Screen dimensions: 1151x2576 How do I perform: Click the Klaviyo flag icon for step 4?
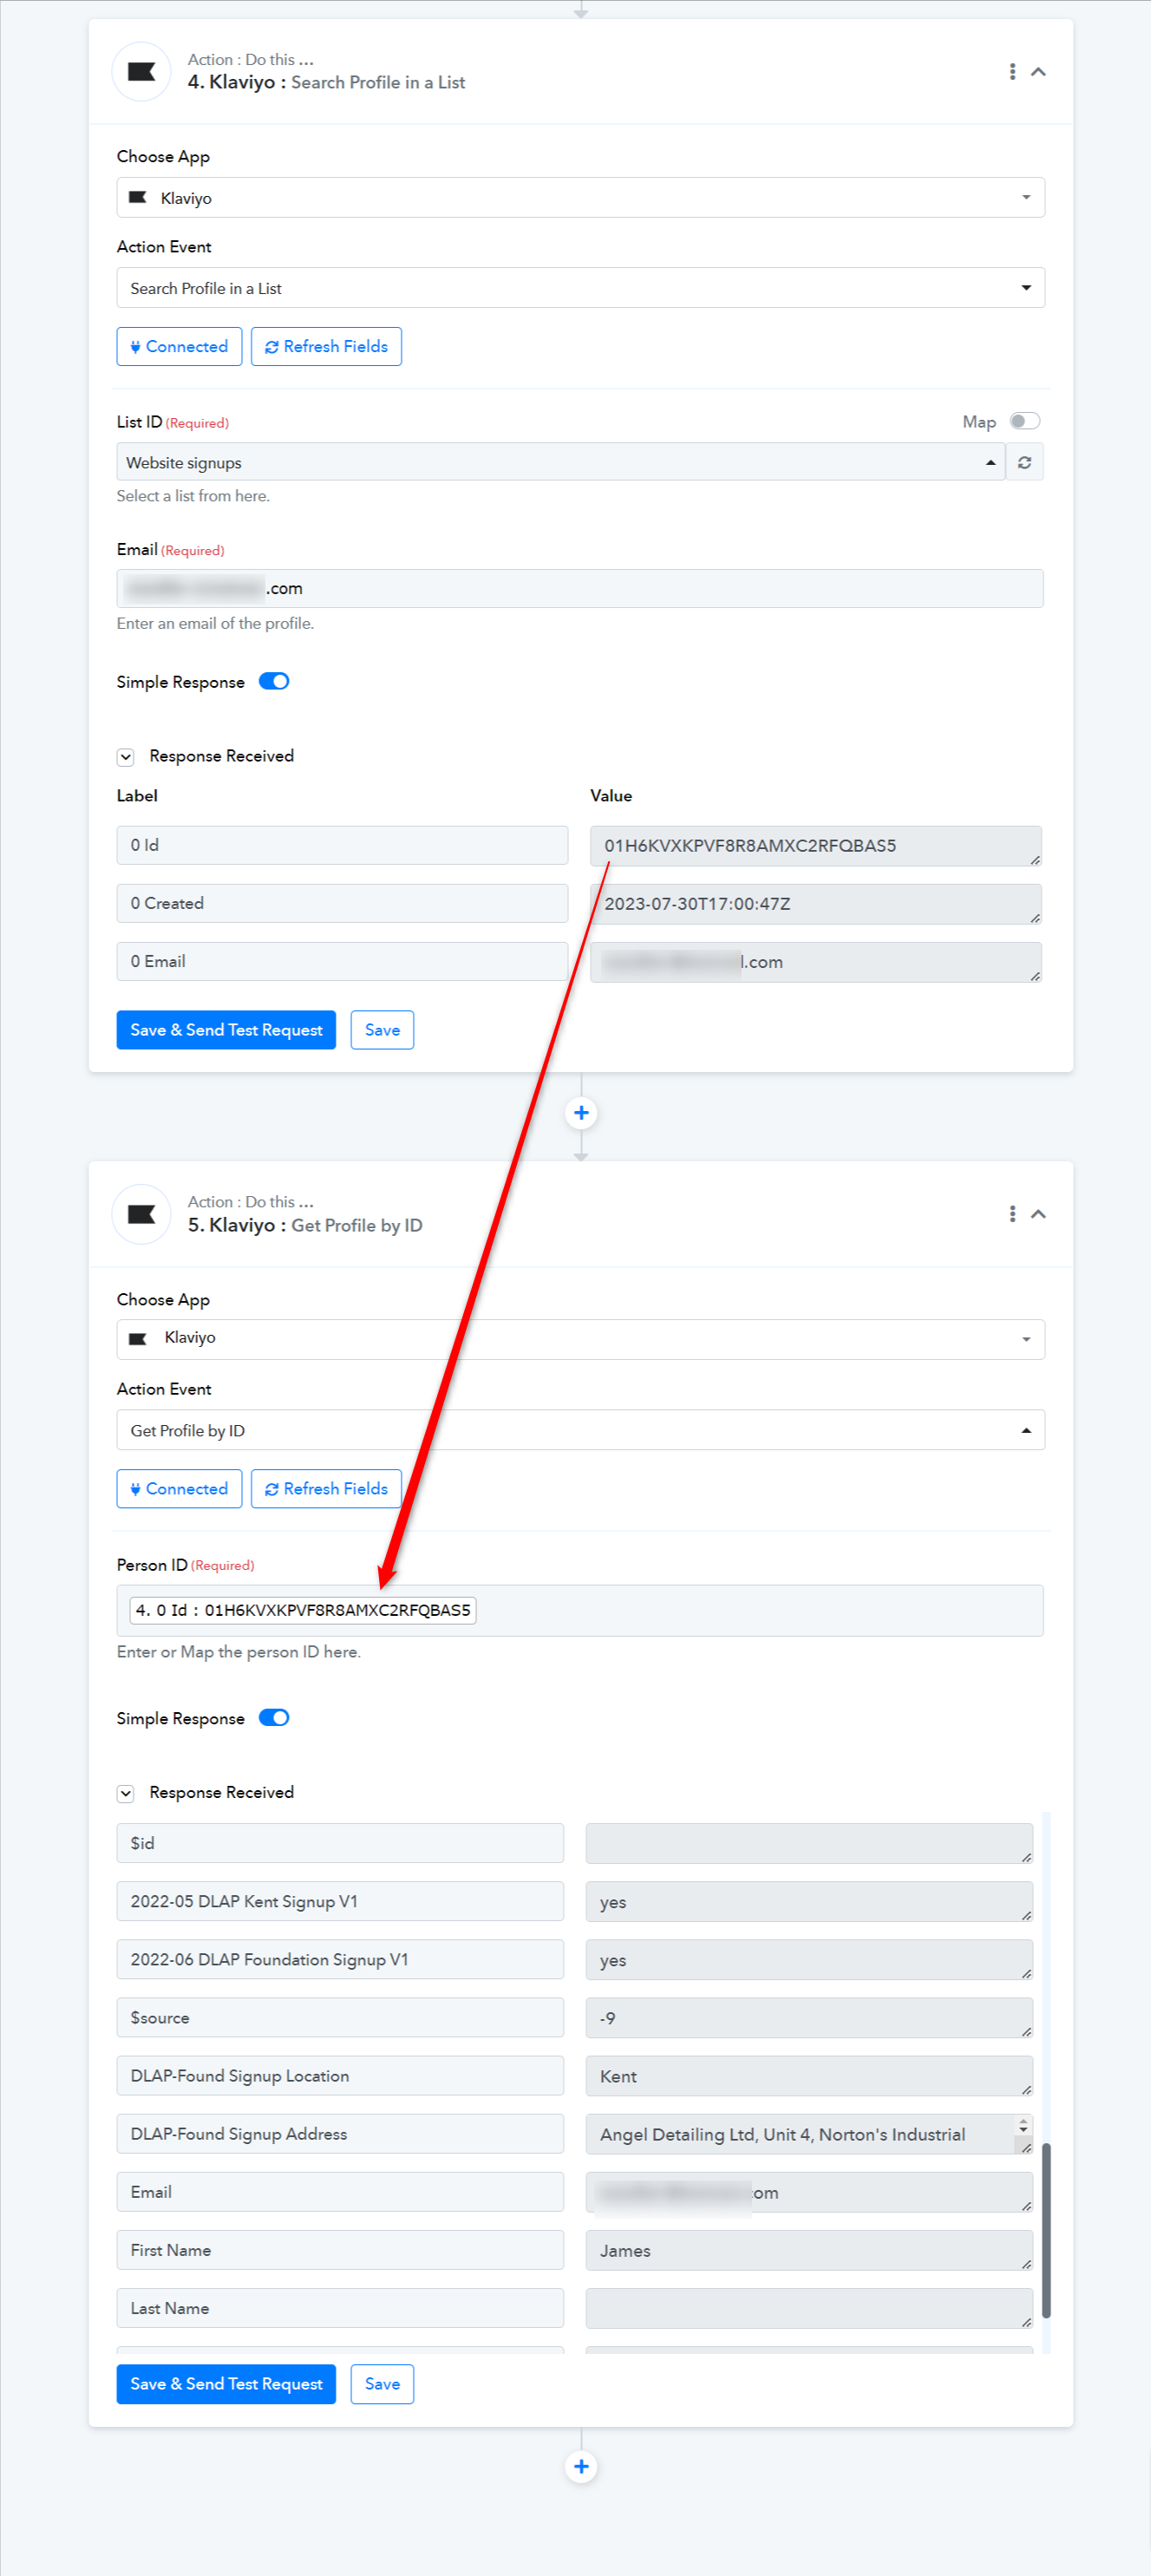141,71
